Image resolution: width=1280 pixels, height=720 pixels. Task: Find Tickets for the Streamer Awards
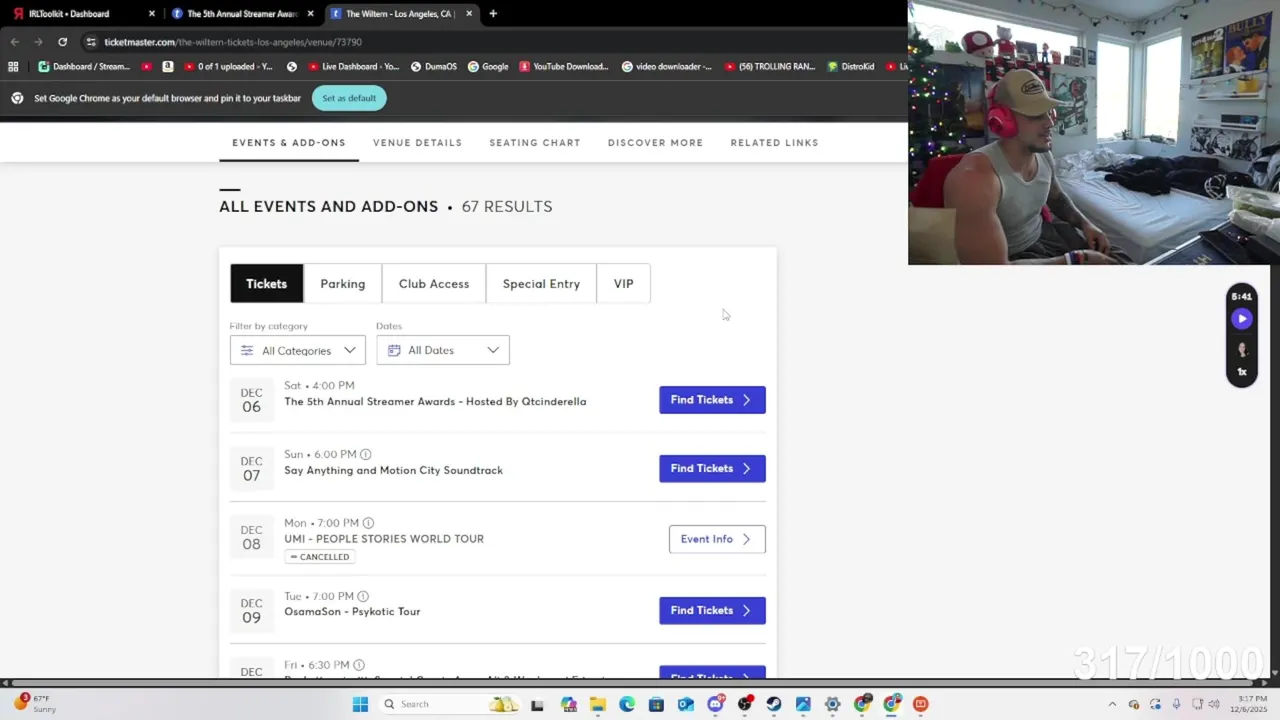coord(712,400)
